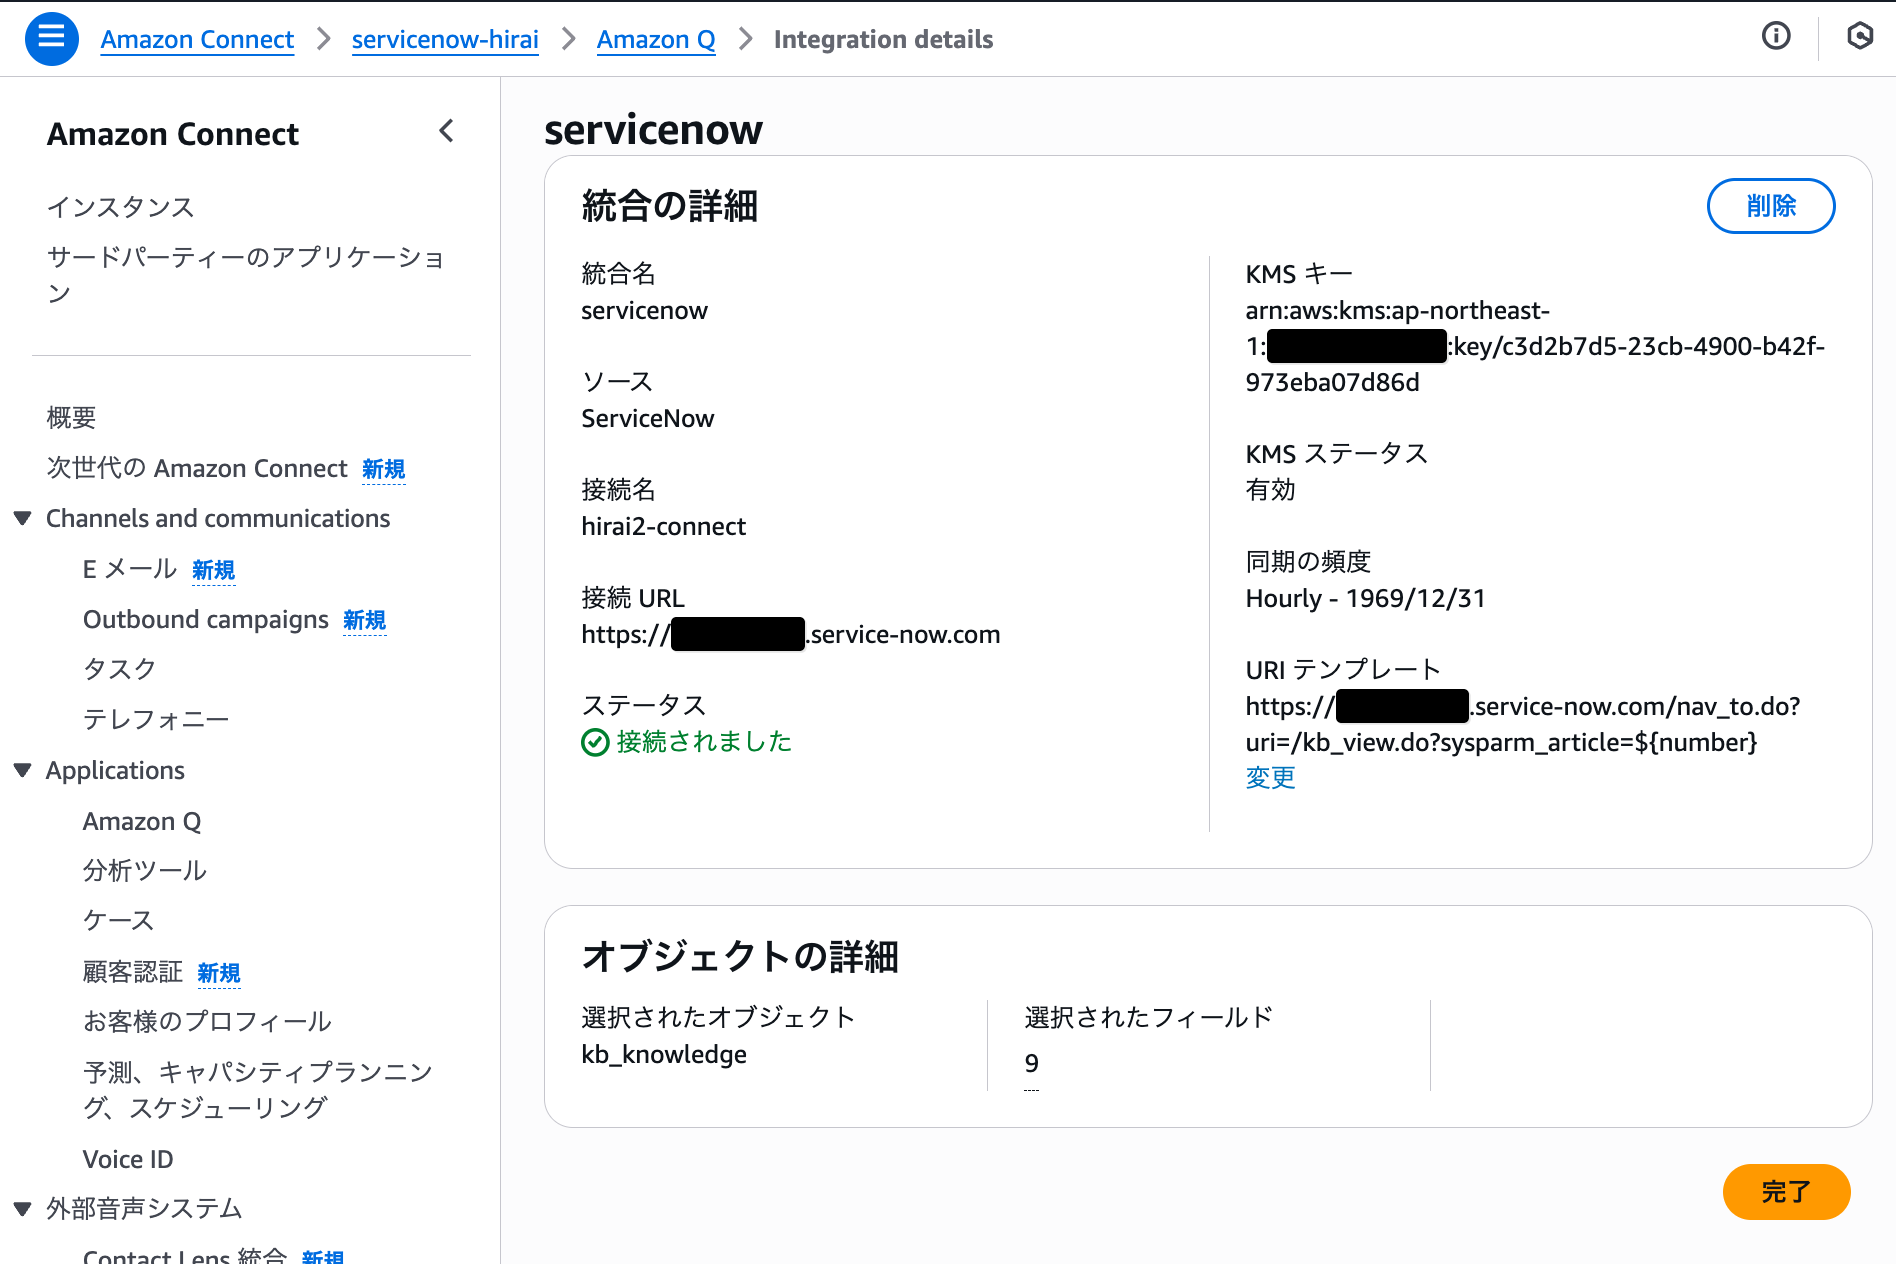Click the underlined 9 under 選択されたフィールド
1896x1264 pixels.
[1031, 1063]
